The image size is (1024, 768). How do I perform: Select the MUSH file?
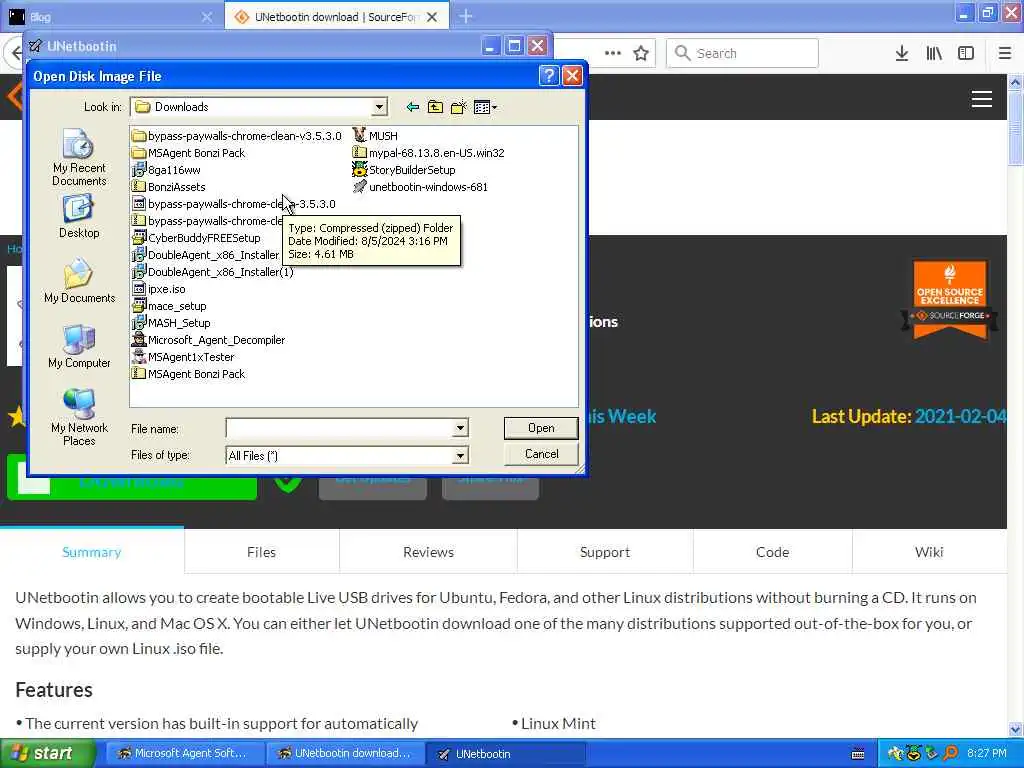click(x=375, y=136)
